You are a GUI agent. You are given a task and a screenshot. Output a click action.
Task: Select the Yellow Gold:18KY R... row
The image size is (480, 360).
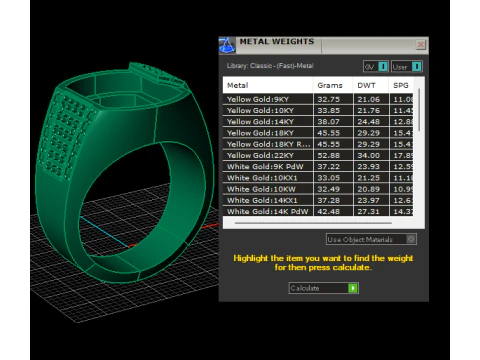[318, 144]
